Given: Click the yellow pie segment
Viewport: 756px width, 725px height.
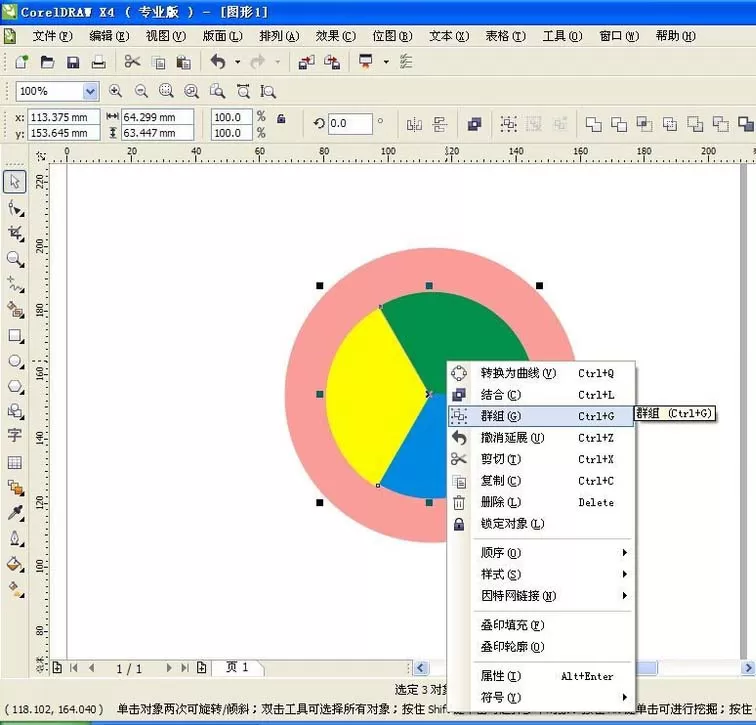Looking at the screenshot, I should [x=374, y=395].
